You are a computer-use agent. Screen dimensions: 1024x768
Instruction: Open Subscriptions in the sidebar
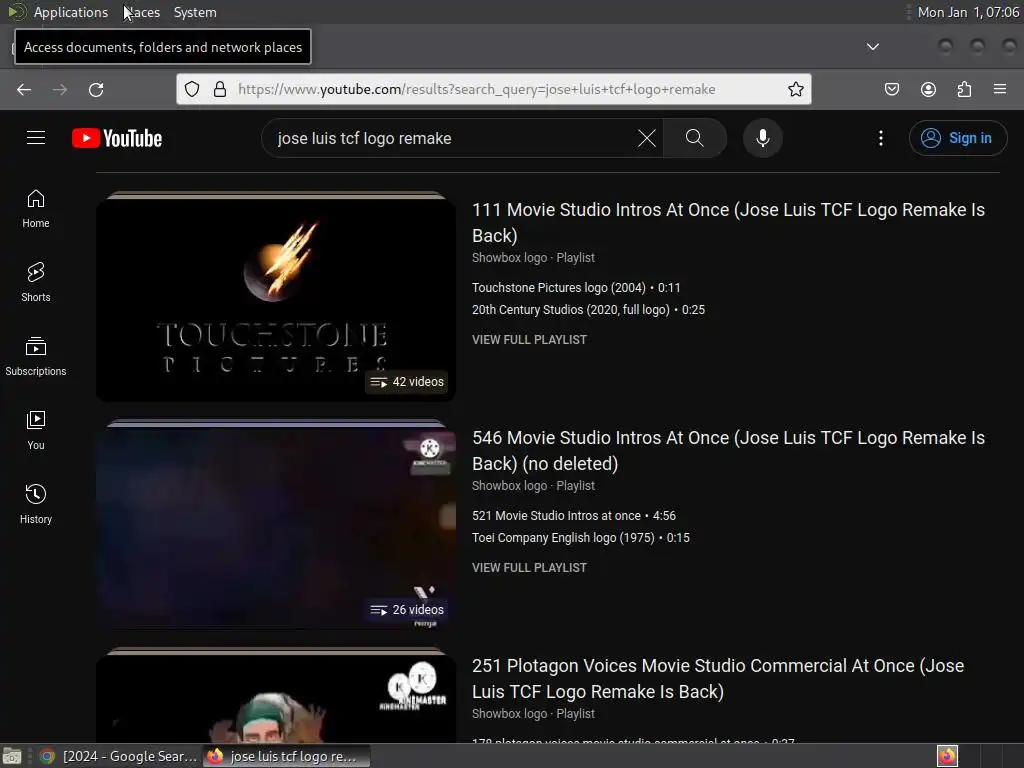click(36, 357)
